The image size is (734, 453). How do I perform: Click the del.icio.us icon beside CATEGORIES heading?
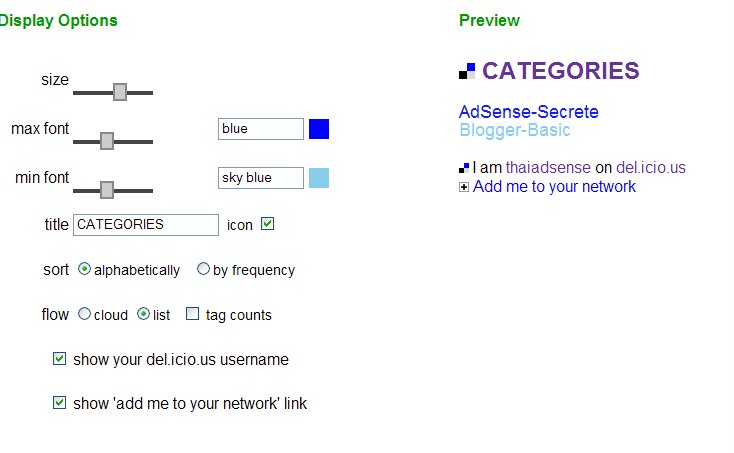point(467,71)
